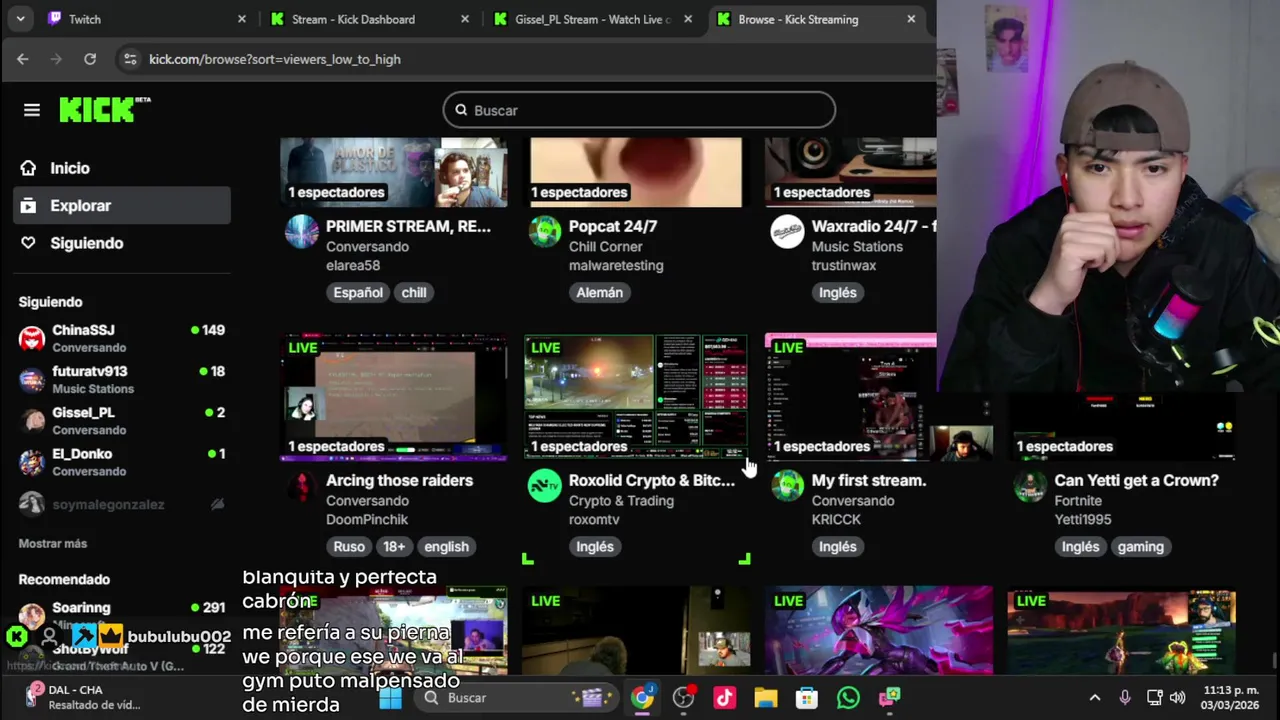Click the home icon beside Inicio
The width and height of the screenshot is (1280, 720).
tap(28, 168)
